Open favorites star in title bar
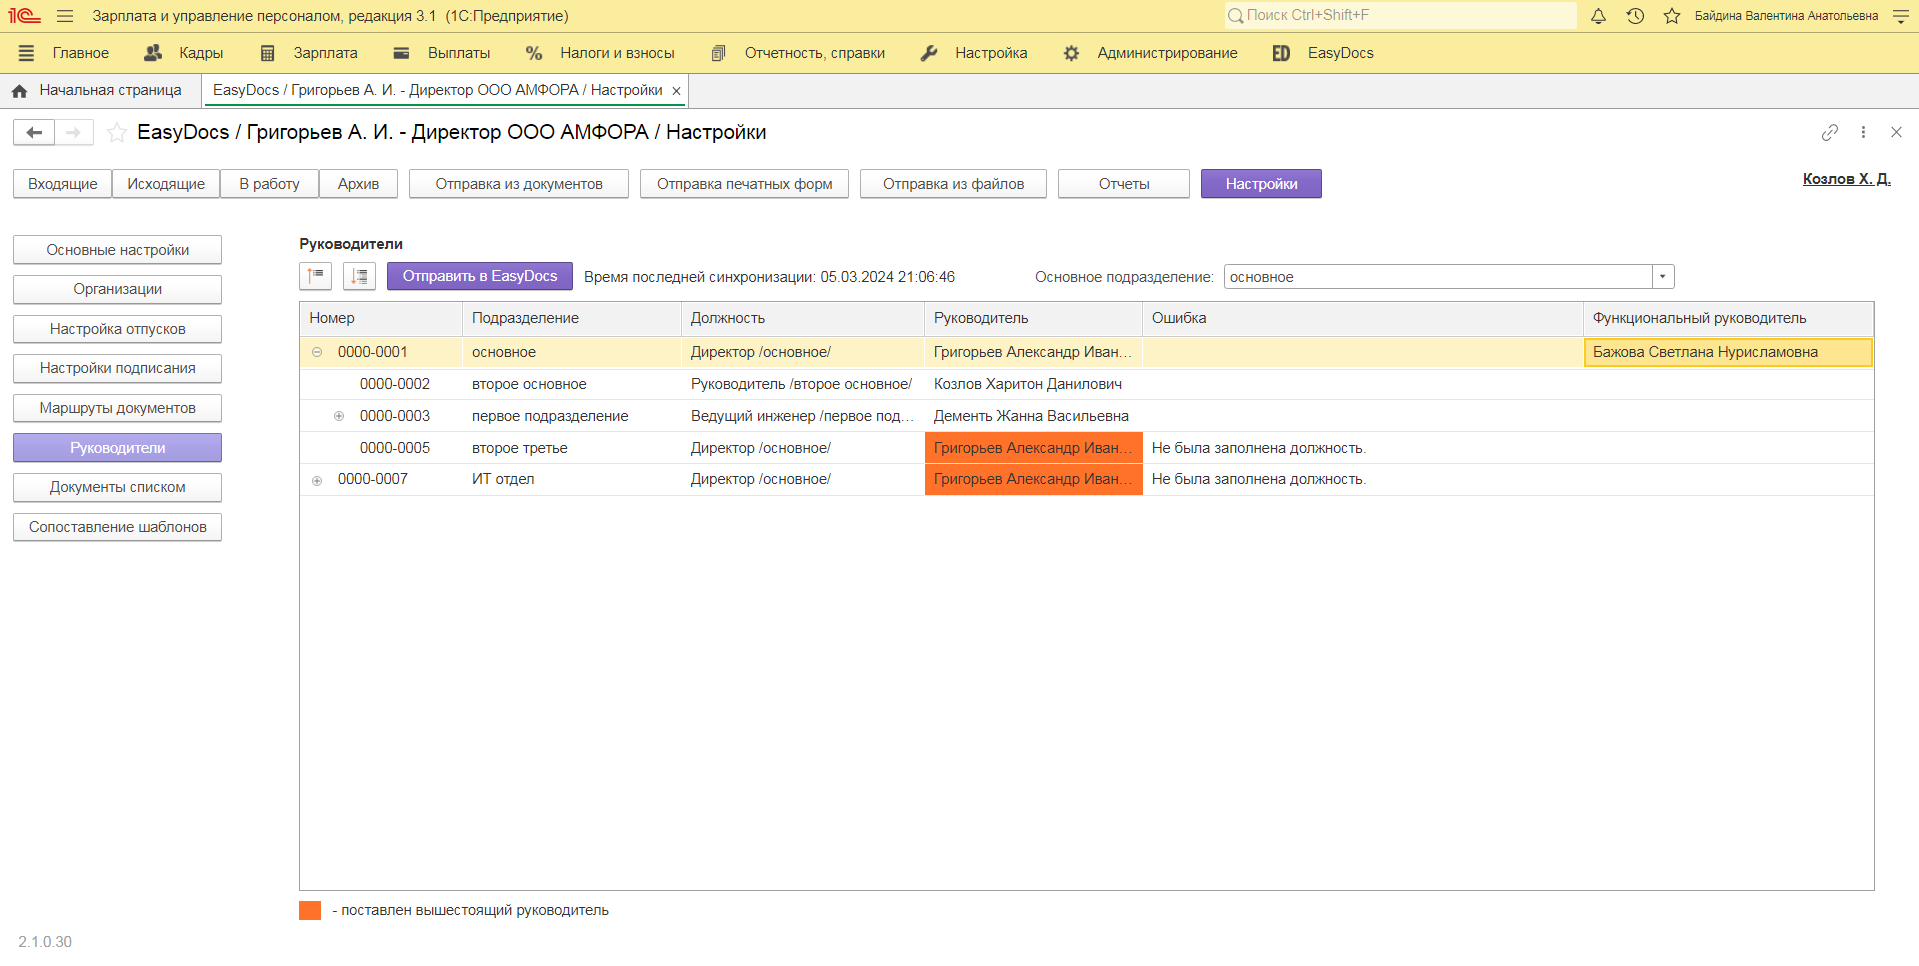 pos(1672,16)
